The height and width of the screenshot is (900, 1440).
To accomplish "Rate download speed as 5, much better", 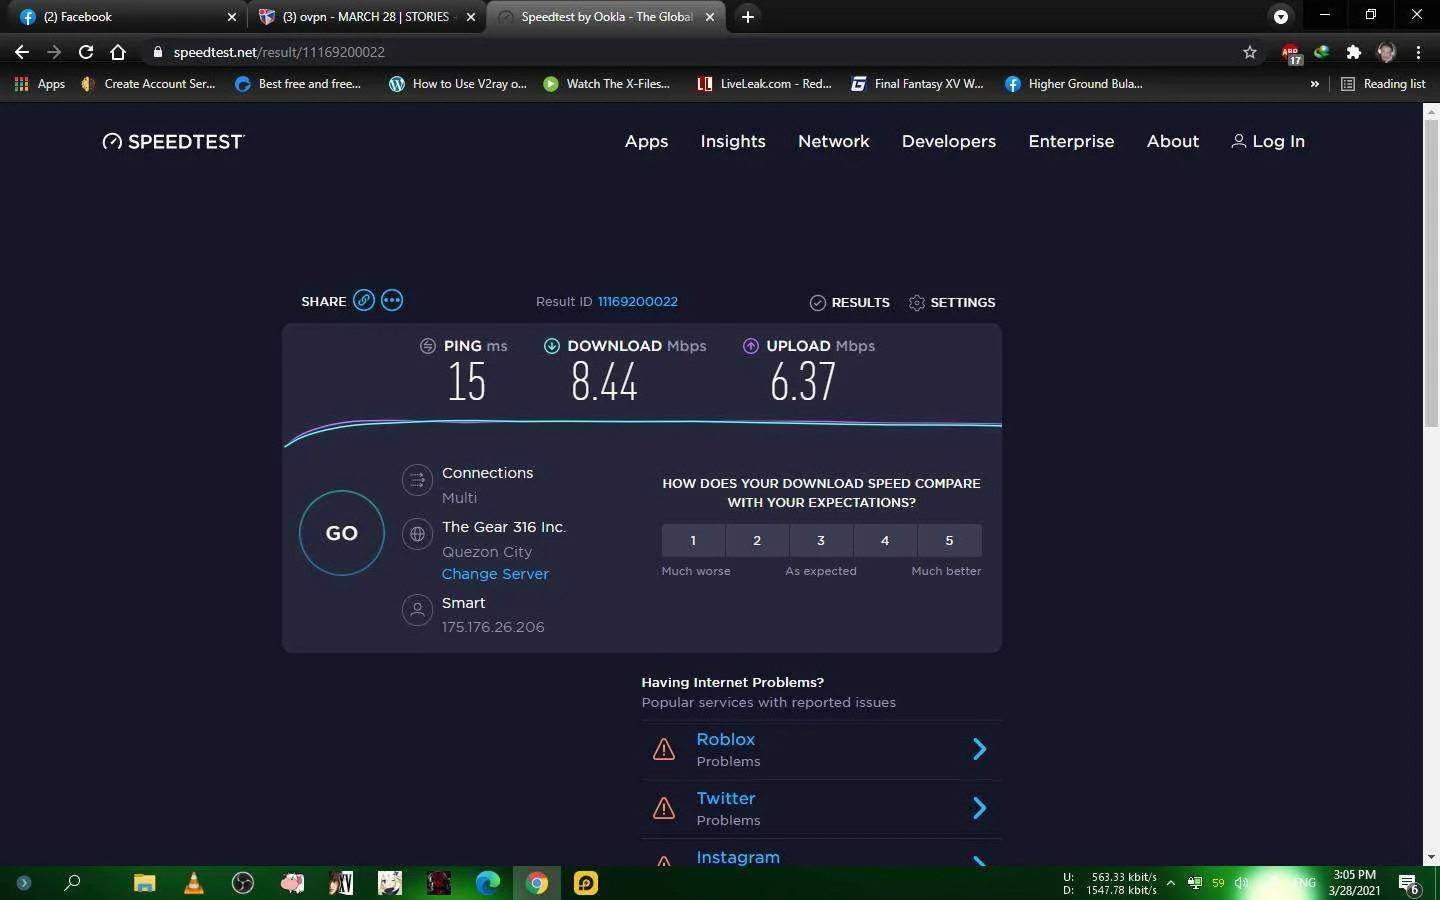I will point(949,540).
